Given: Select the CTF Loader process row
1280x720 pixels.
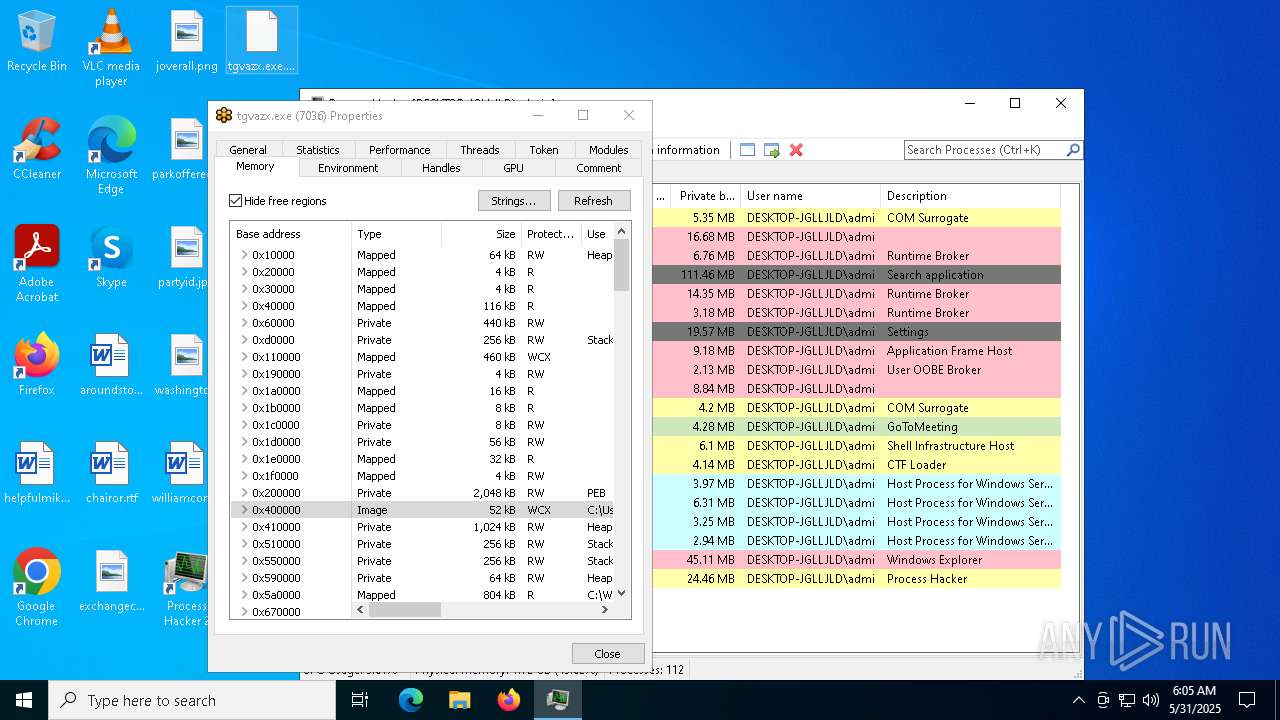Looking at the screenshot, I should click(x=856, y=465).
